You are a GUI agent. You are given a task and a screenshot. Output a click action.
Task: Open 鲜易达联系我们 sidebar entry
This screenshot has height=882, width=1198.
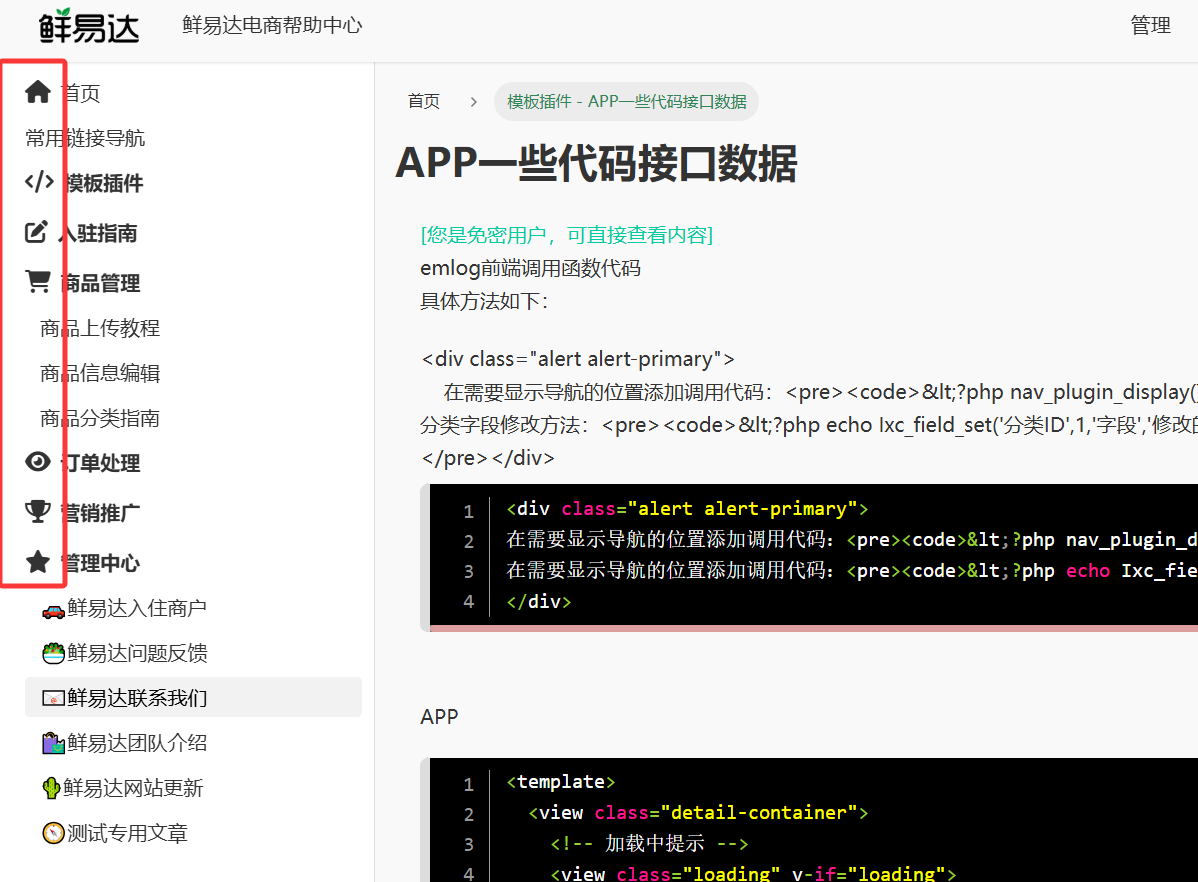pos(137,698)
